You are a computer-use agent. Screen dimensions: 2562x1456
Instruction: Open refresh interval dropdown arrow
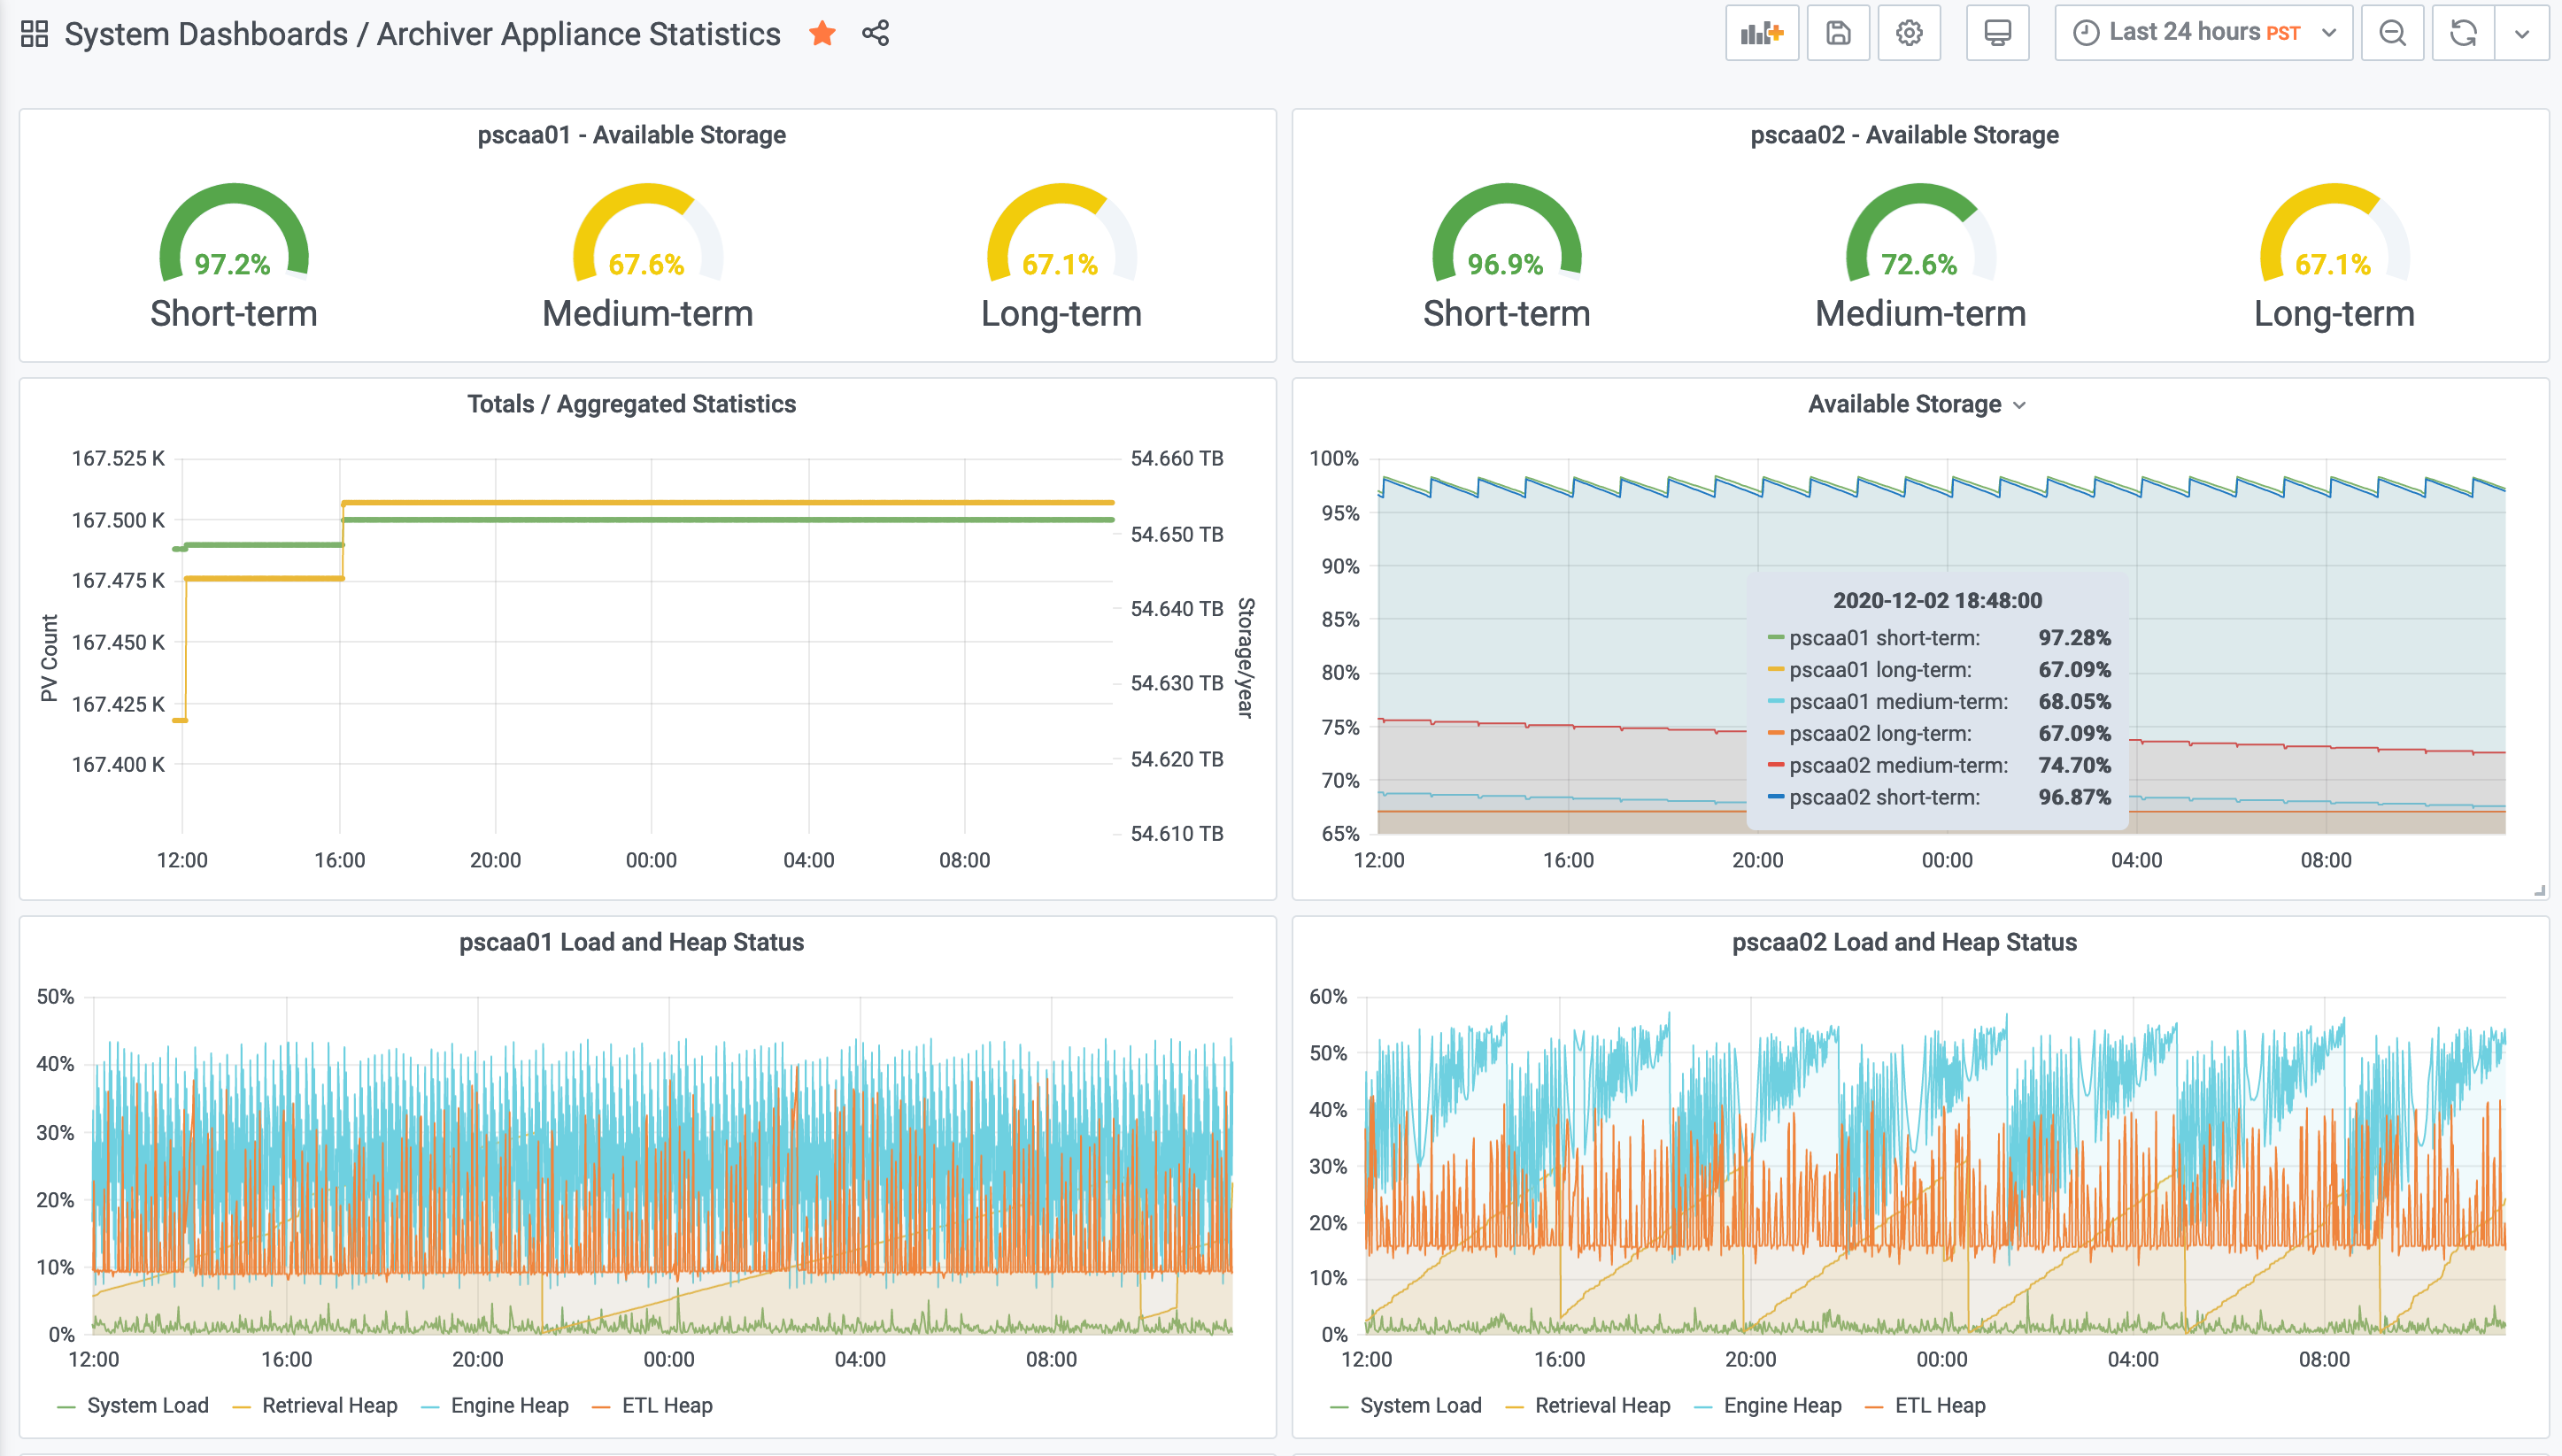(x=2522, y=33)
